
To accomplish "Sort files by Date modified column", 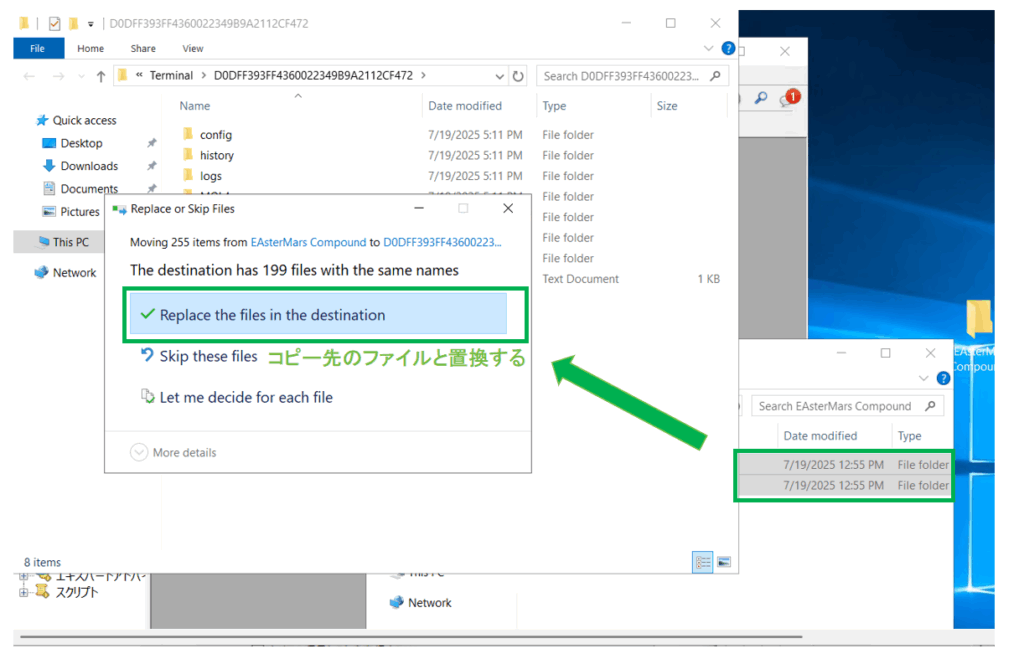I will pyautogui.click(x=465, y=106).
